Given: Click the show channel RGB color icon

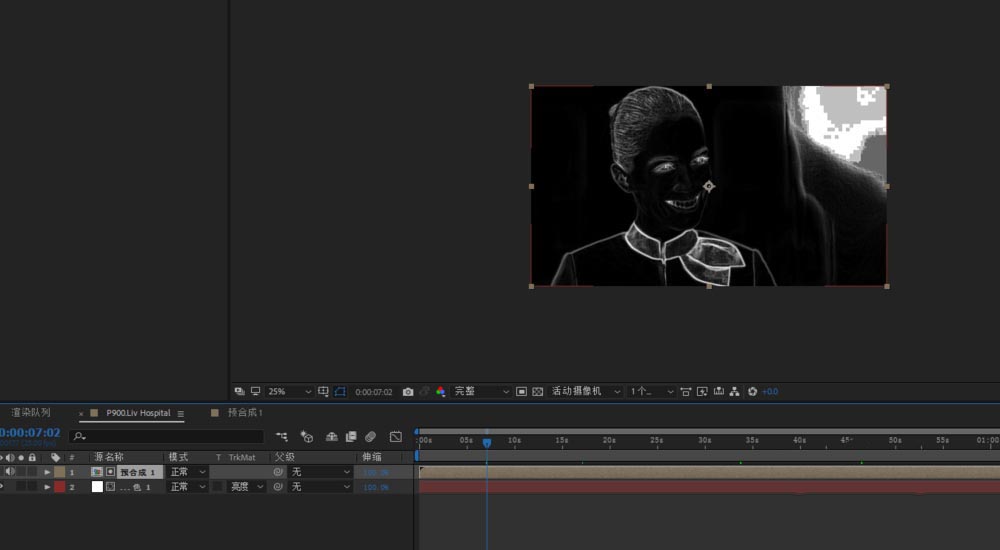Looking at the screenshot, I should tap(441, 392).
